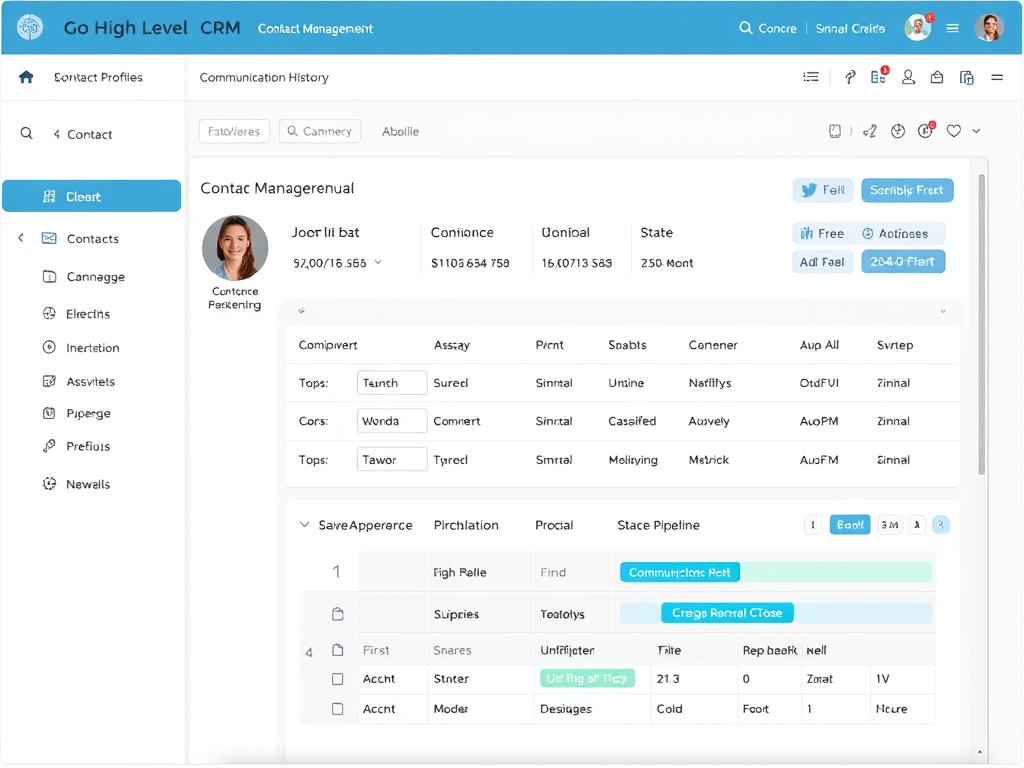
Task: Click the vertical scrollbar on the right
Action: click(x=982, y=325)
